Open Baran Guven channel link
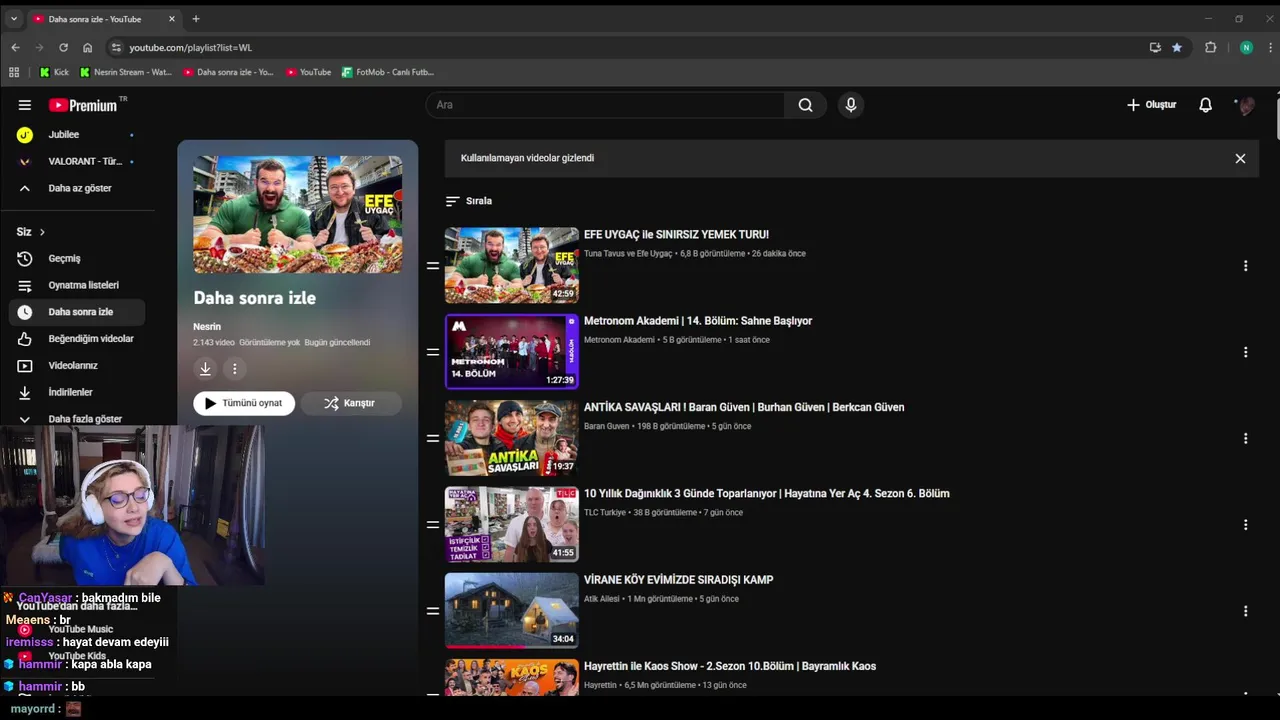 (607, 427)
